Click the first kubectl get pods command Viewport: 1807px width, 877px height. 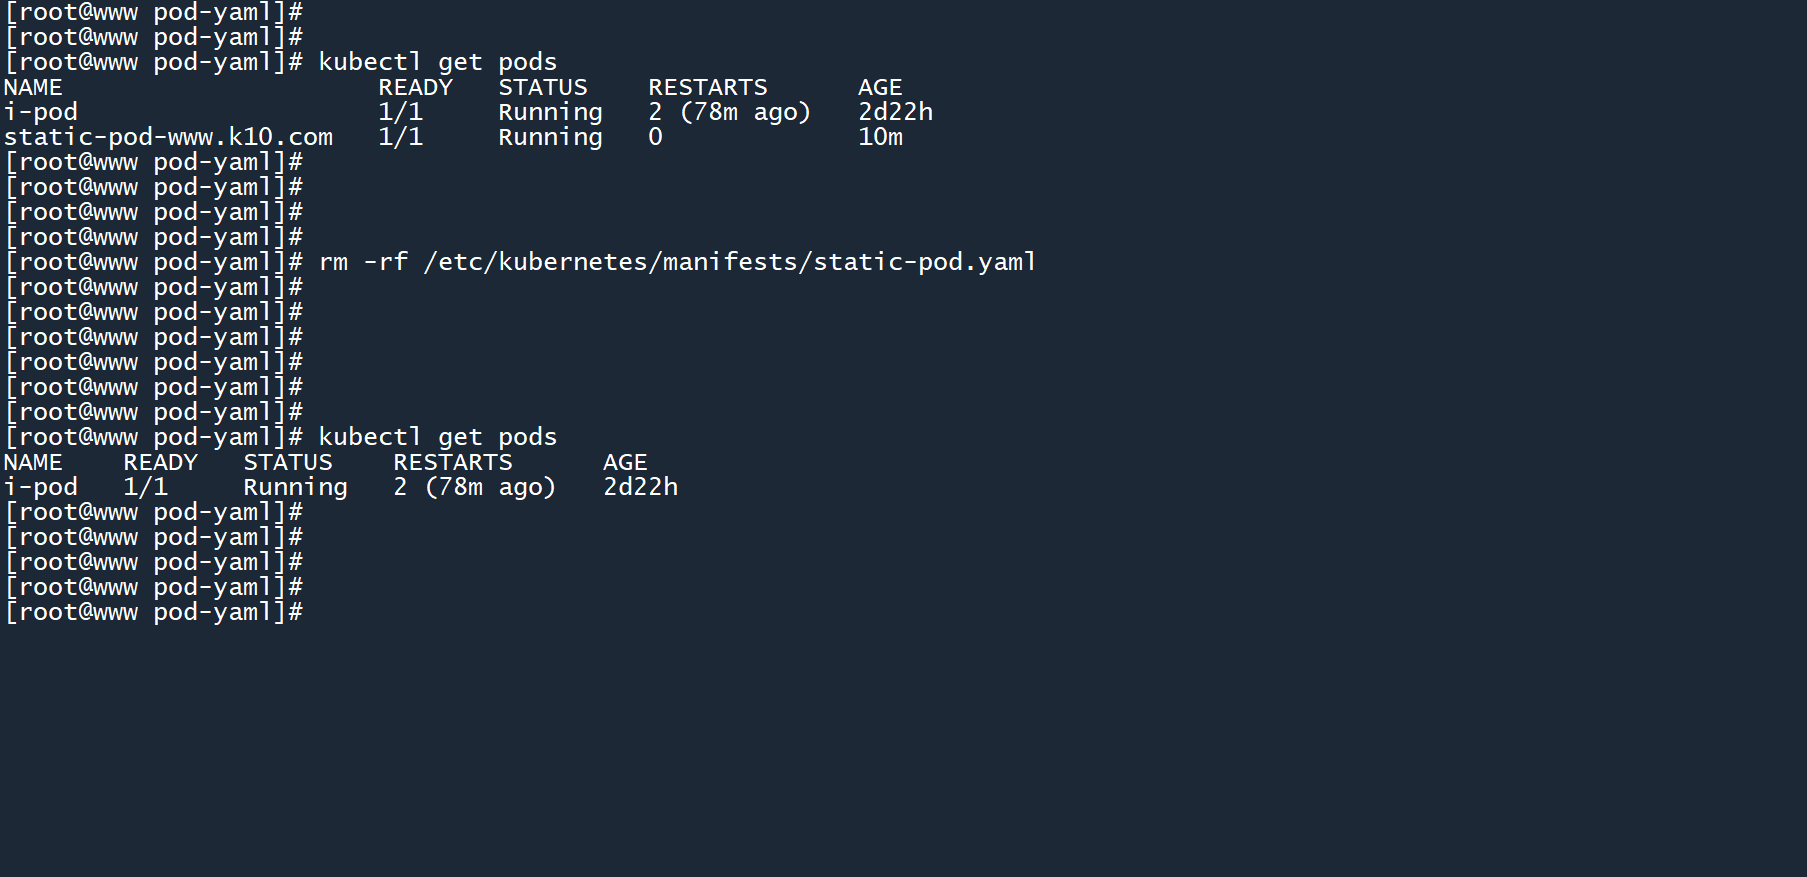437,62
